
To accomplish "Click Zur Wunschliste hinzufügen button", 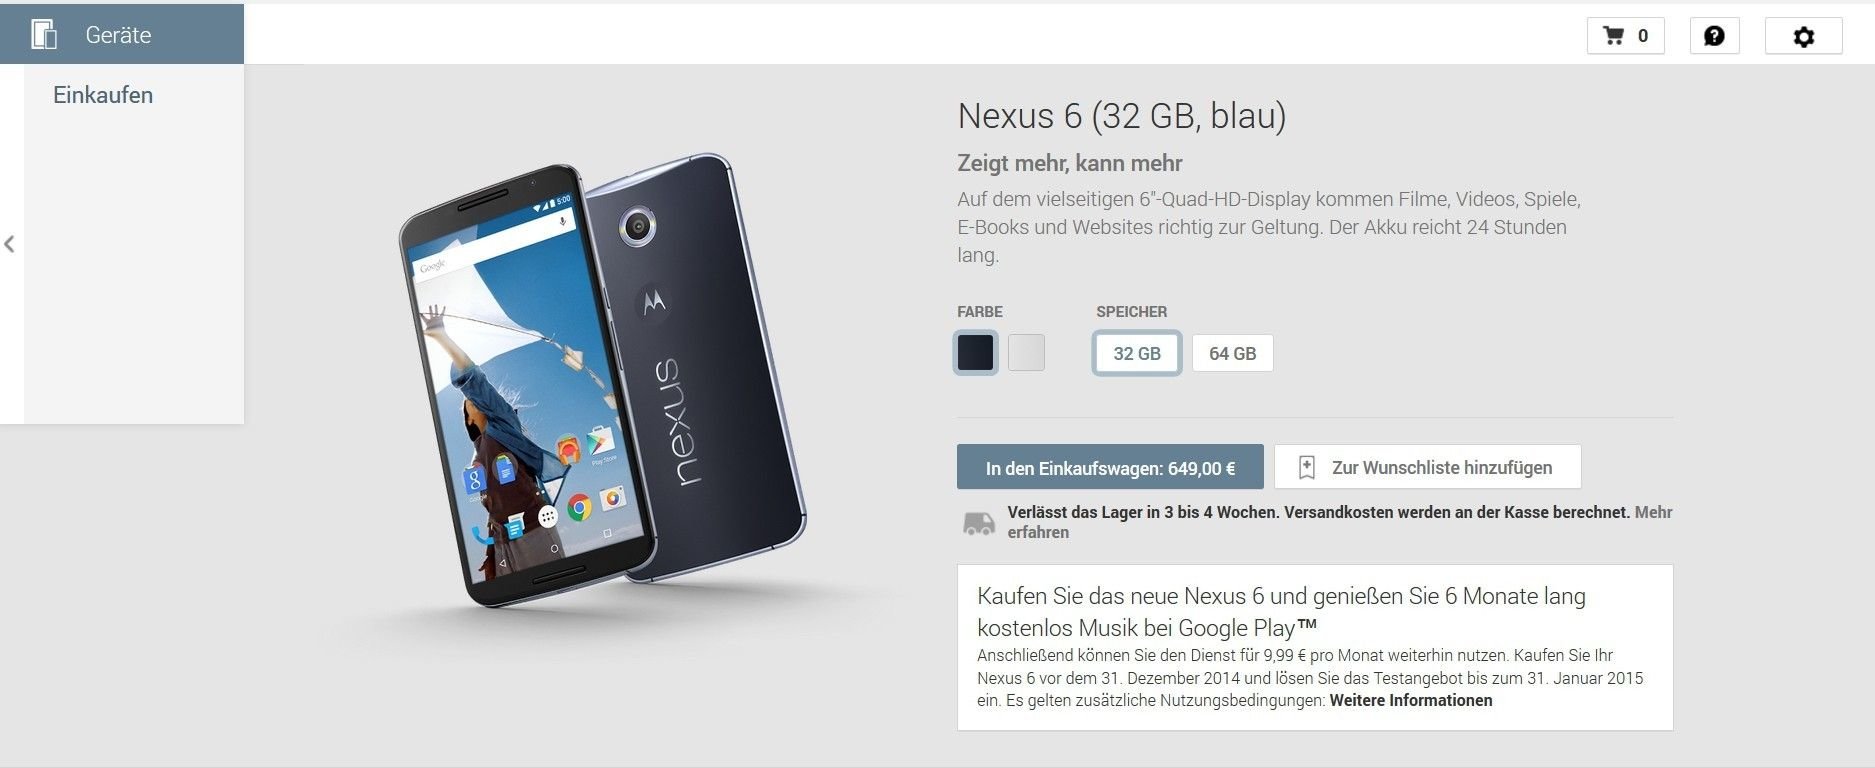I will coord(1428,467).
